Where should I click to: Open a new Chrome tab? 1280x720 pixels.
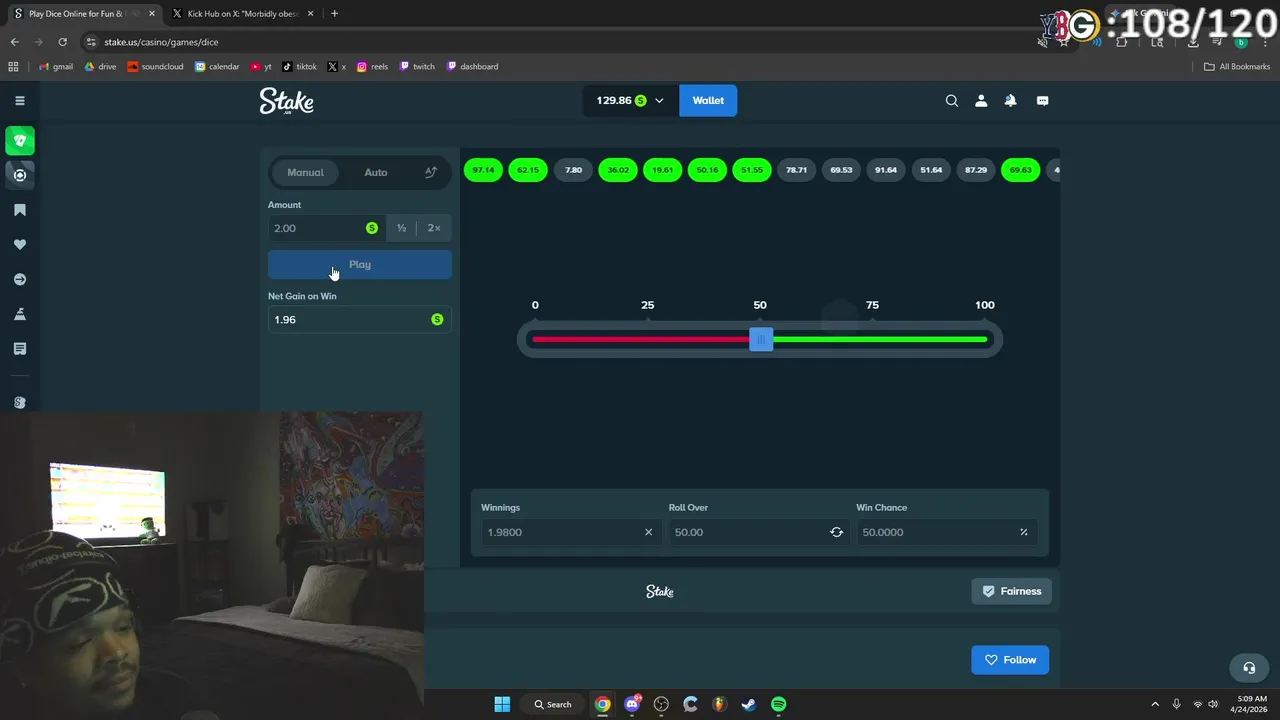pyautogui.click(x=334, y=14)
